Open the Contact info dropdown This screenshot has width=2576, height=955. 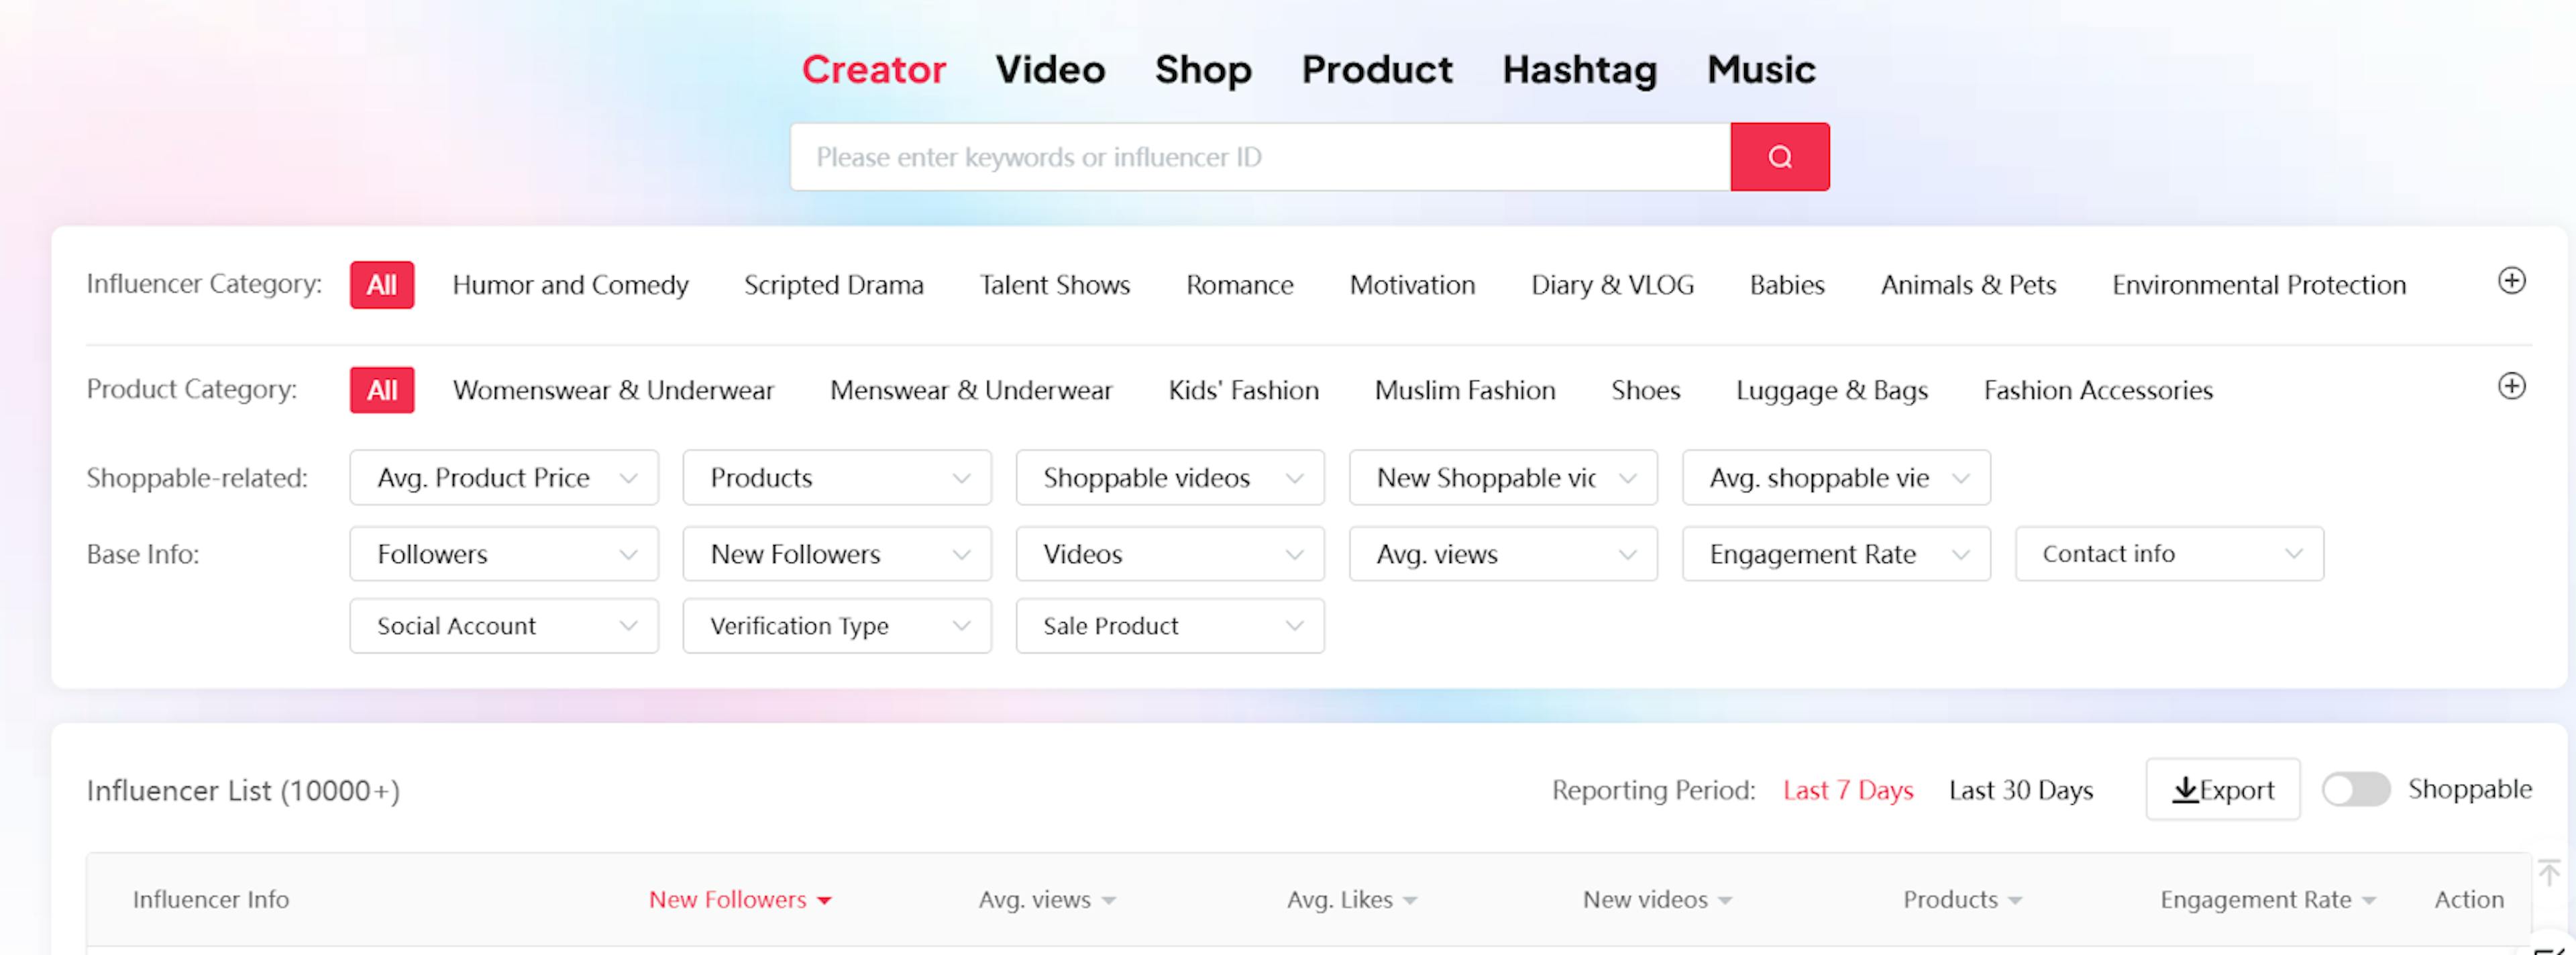click(2169, 553)
